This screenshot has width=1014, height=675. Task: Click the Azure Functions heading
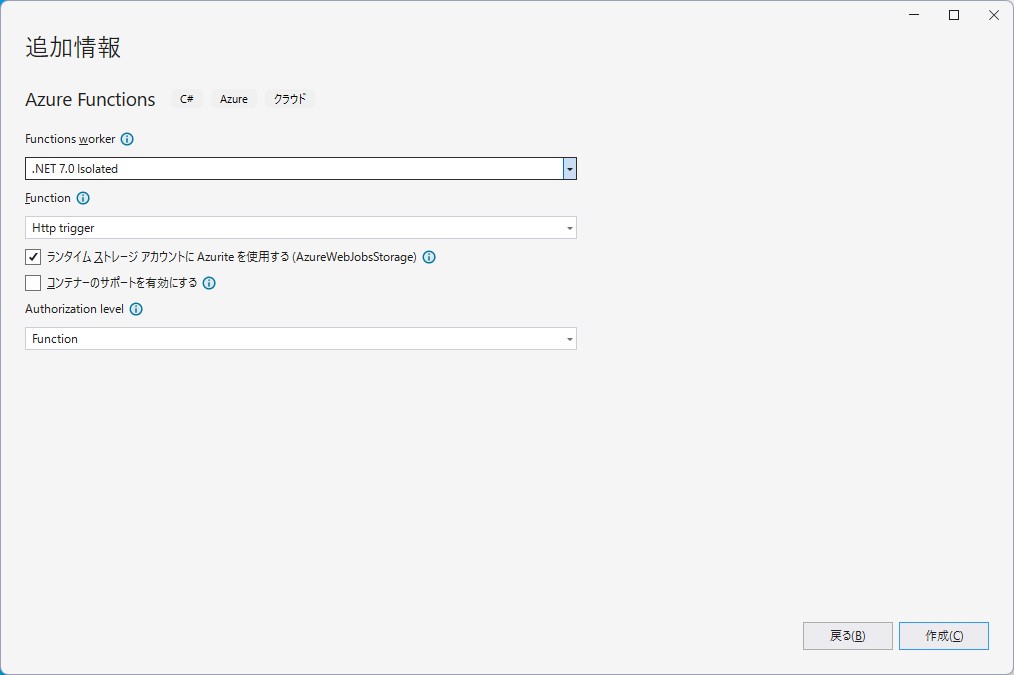coord(91,100)
